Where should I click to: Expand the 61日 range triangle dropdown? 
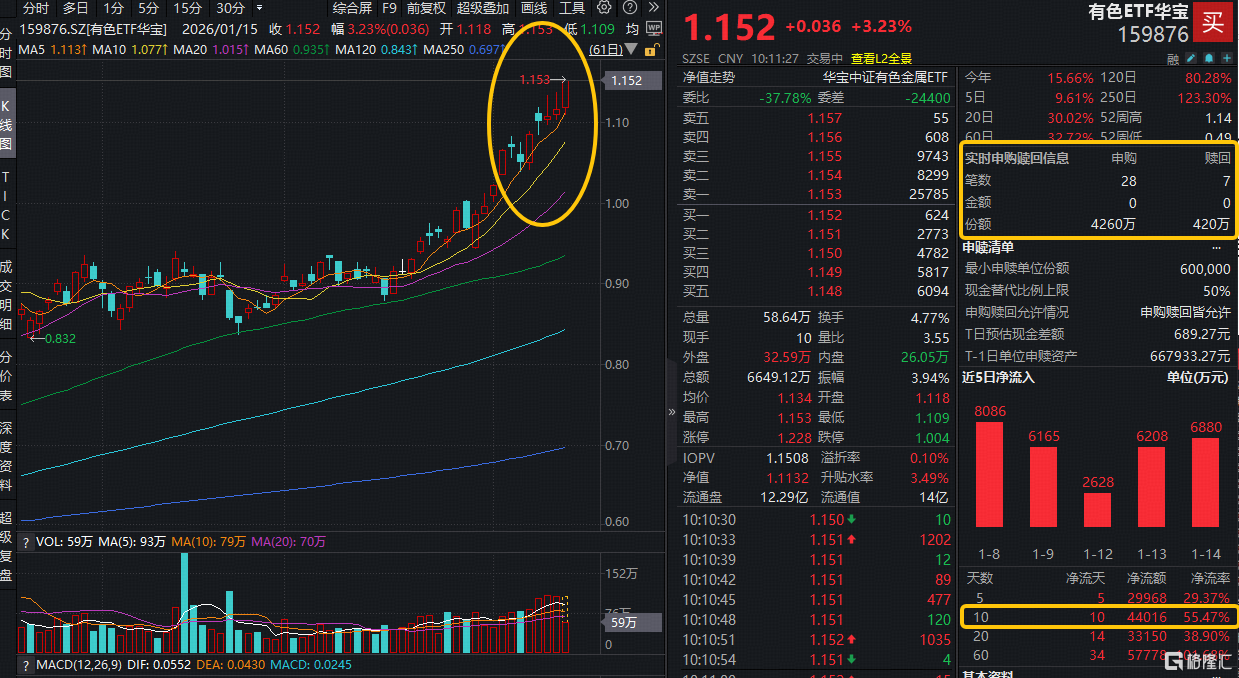click(631, 49)
